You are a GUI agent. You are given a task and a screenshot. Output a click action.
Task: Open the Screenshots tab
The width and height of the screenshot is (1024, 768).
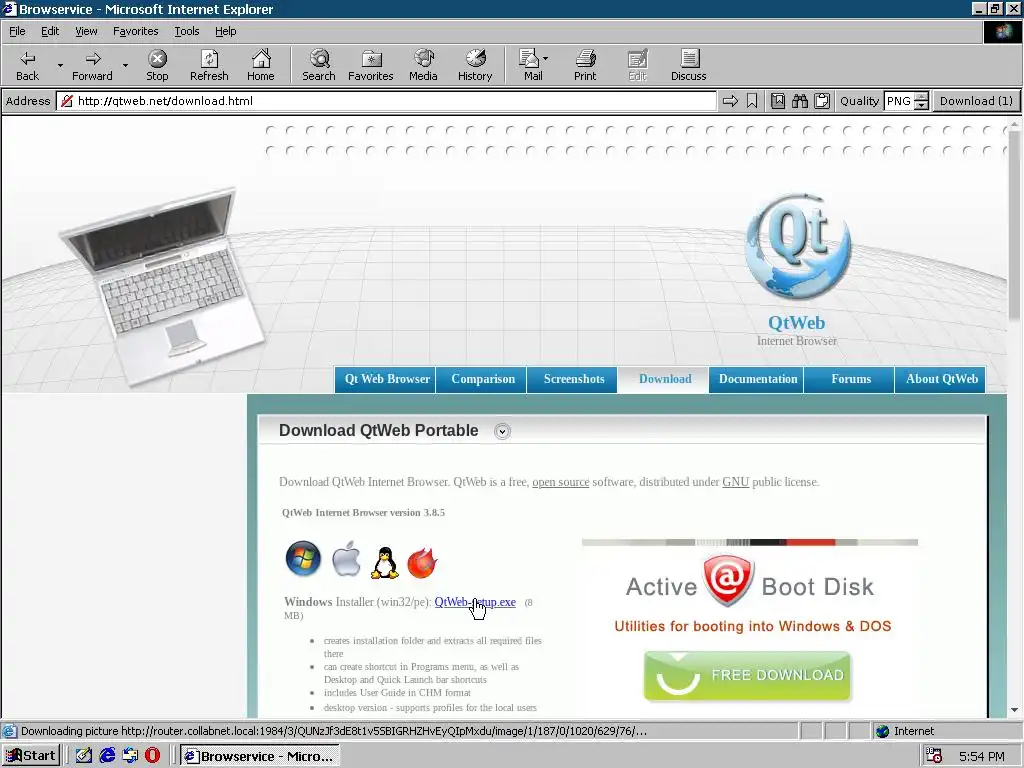pyautogui.click(x=573, y=379)
